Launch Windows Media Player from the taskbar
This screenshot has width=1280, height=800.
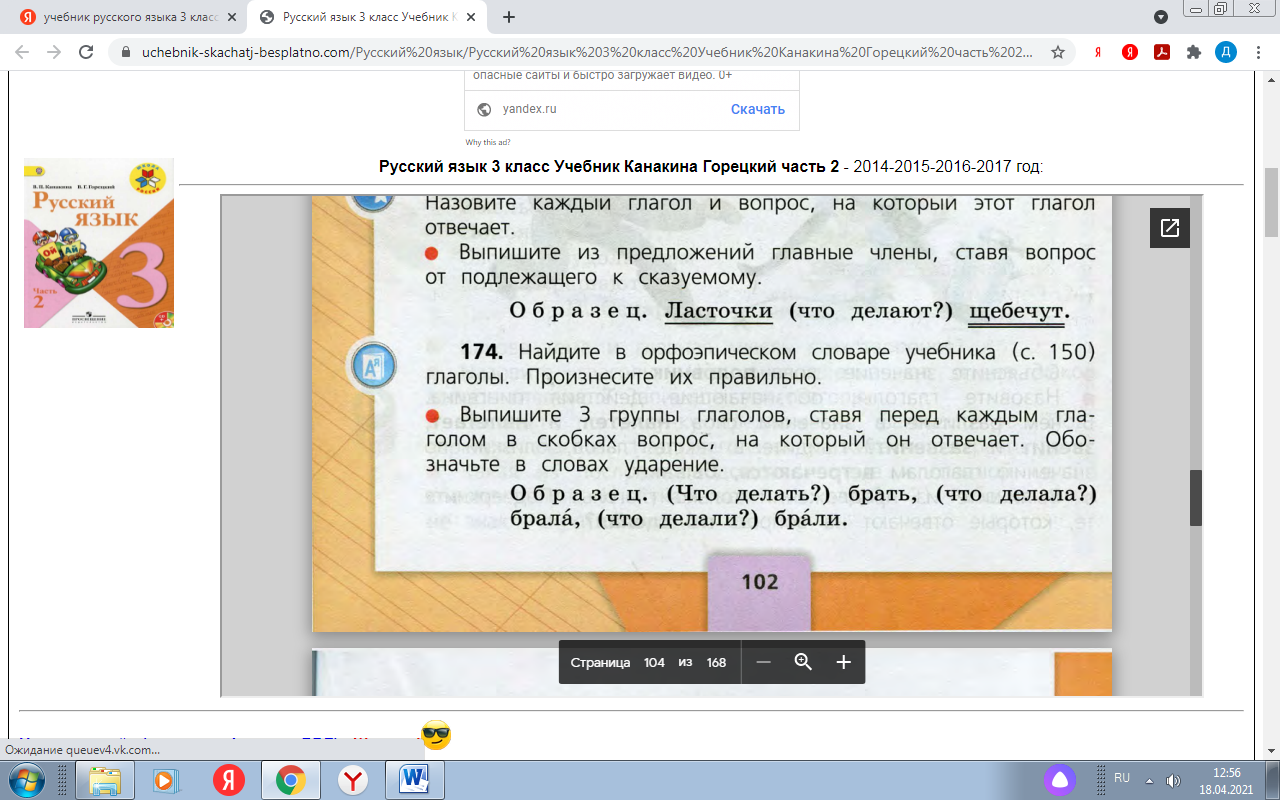[167, 780]
